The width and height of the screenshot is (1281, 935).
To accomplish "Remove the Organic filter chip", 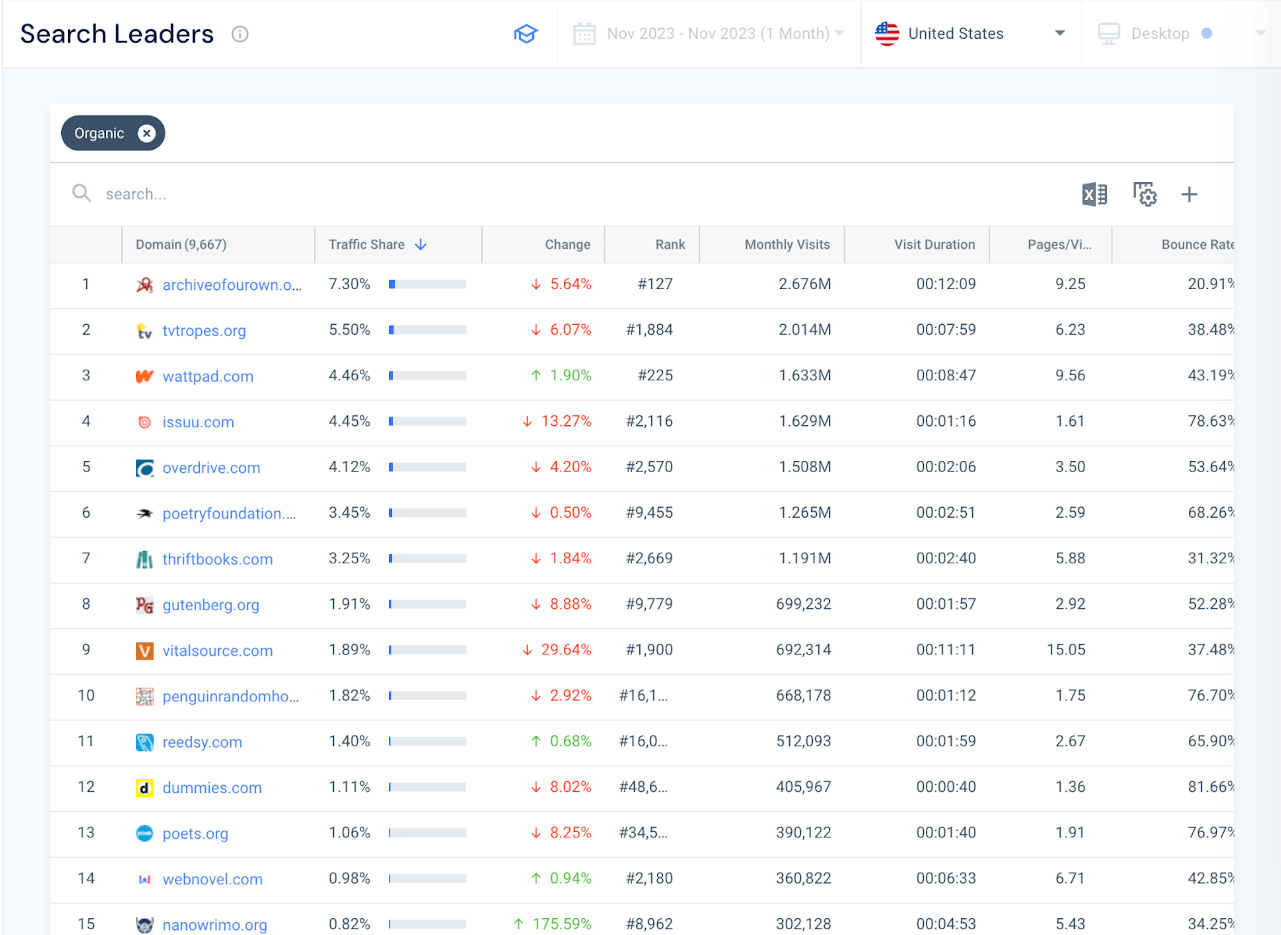I will point(147,133).
